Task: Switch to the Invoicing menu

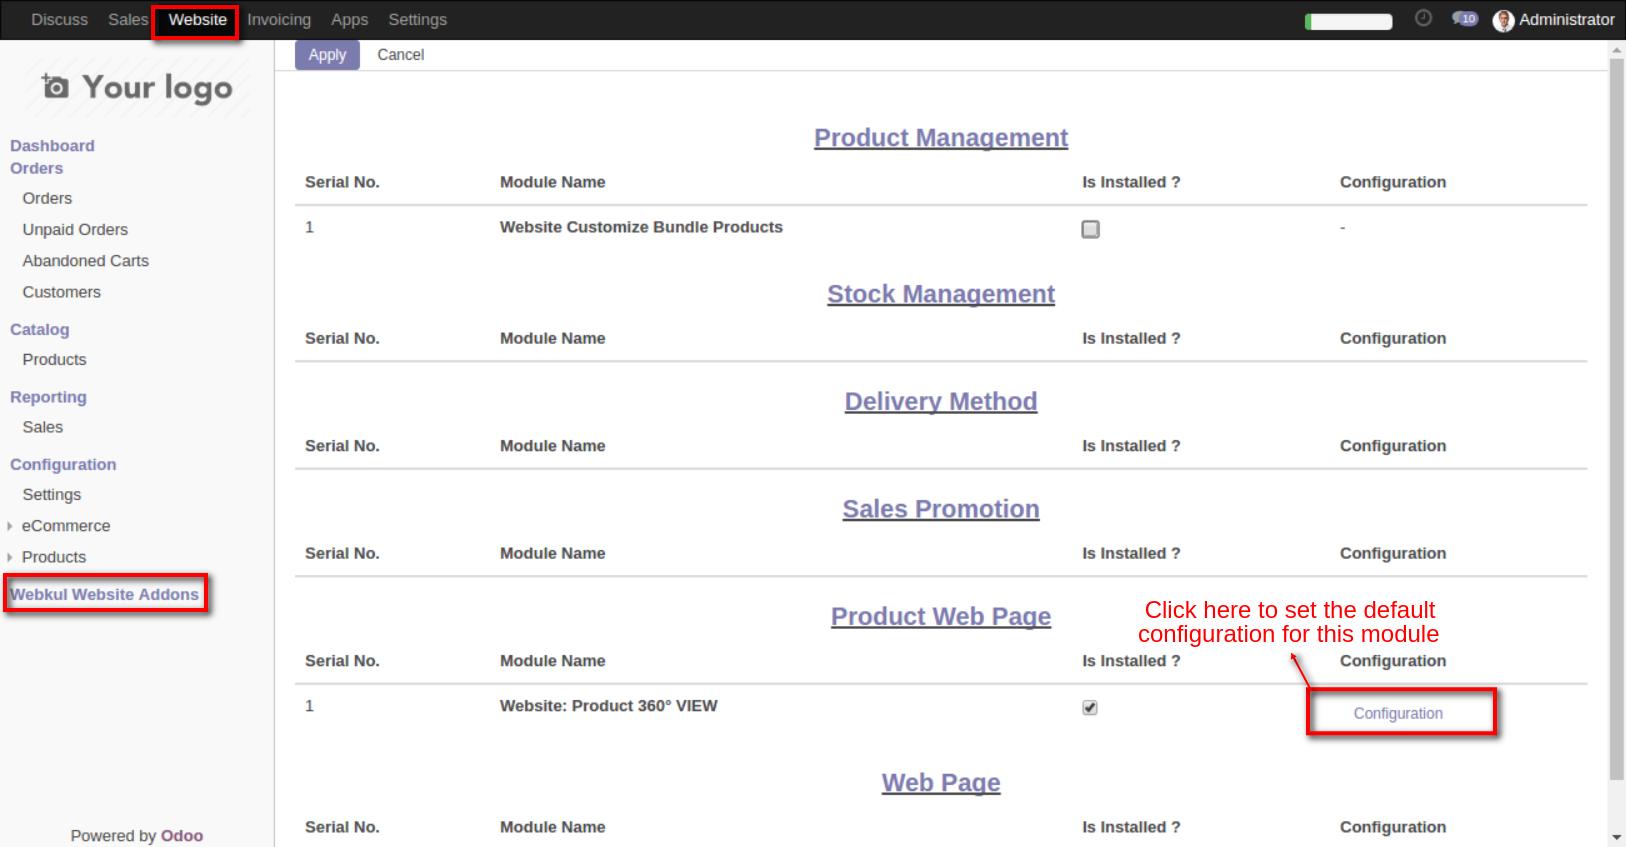Action: (279, 20)
